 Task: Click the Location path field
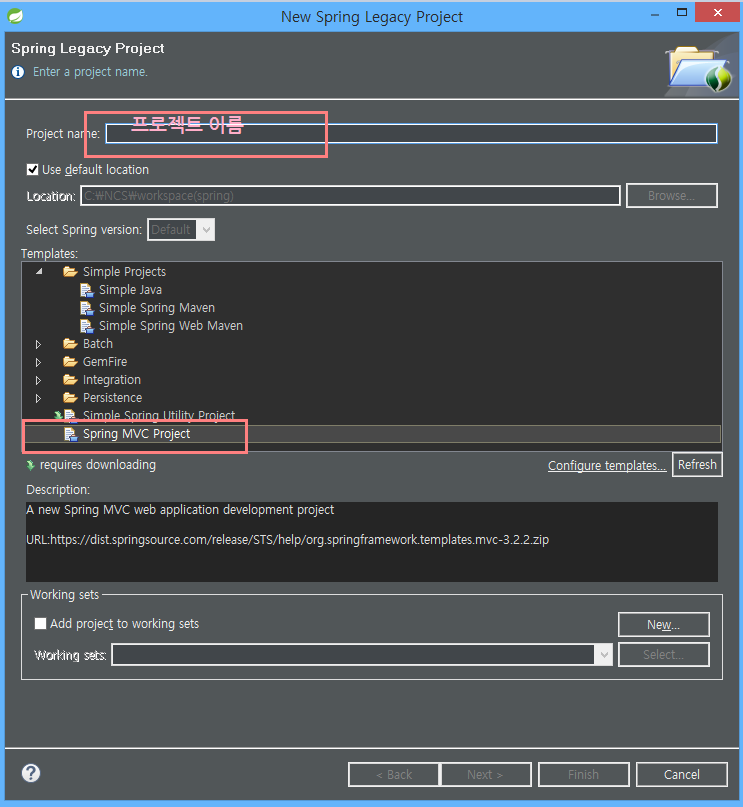(350, 196)
